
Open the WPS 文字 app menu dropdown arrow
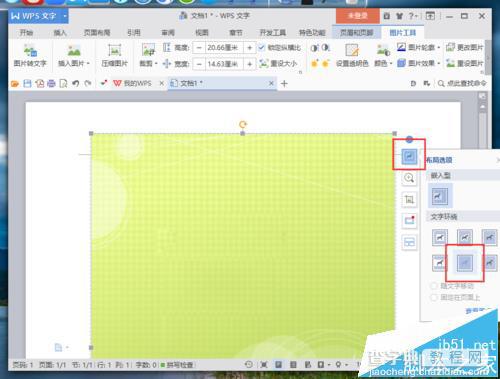pyautogui.click(x=65, y=16)
